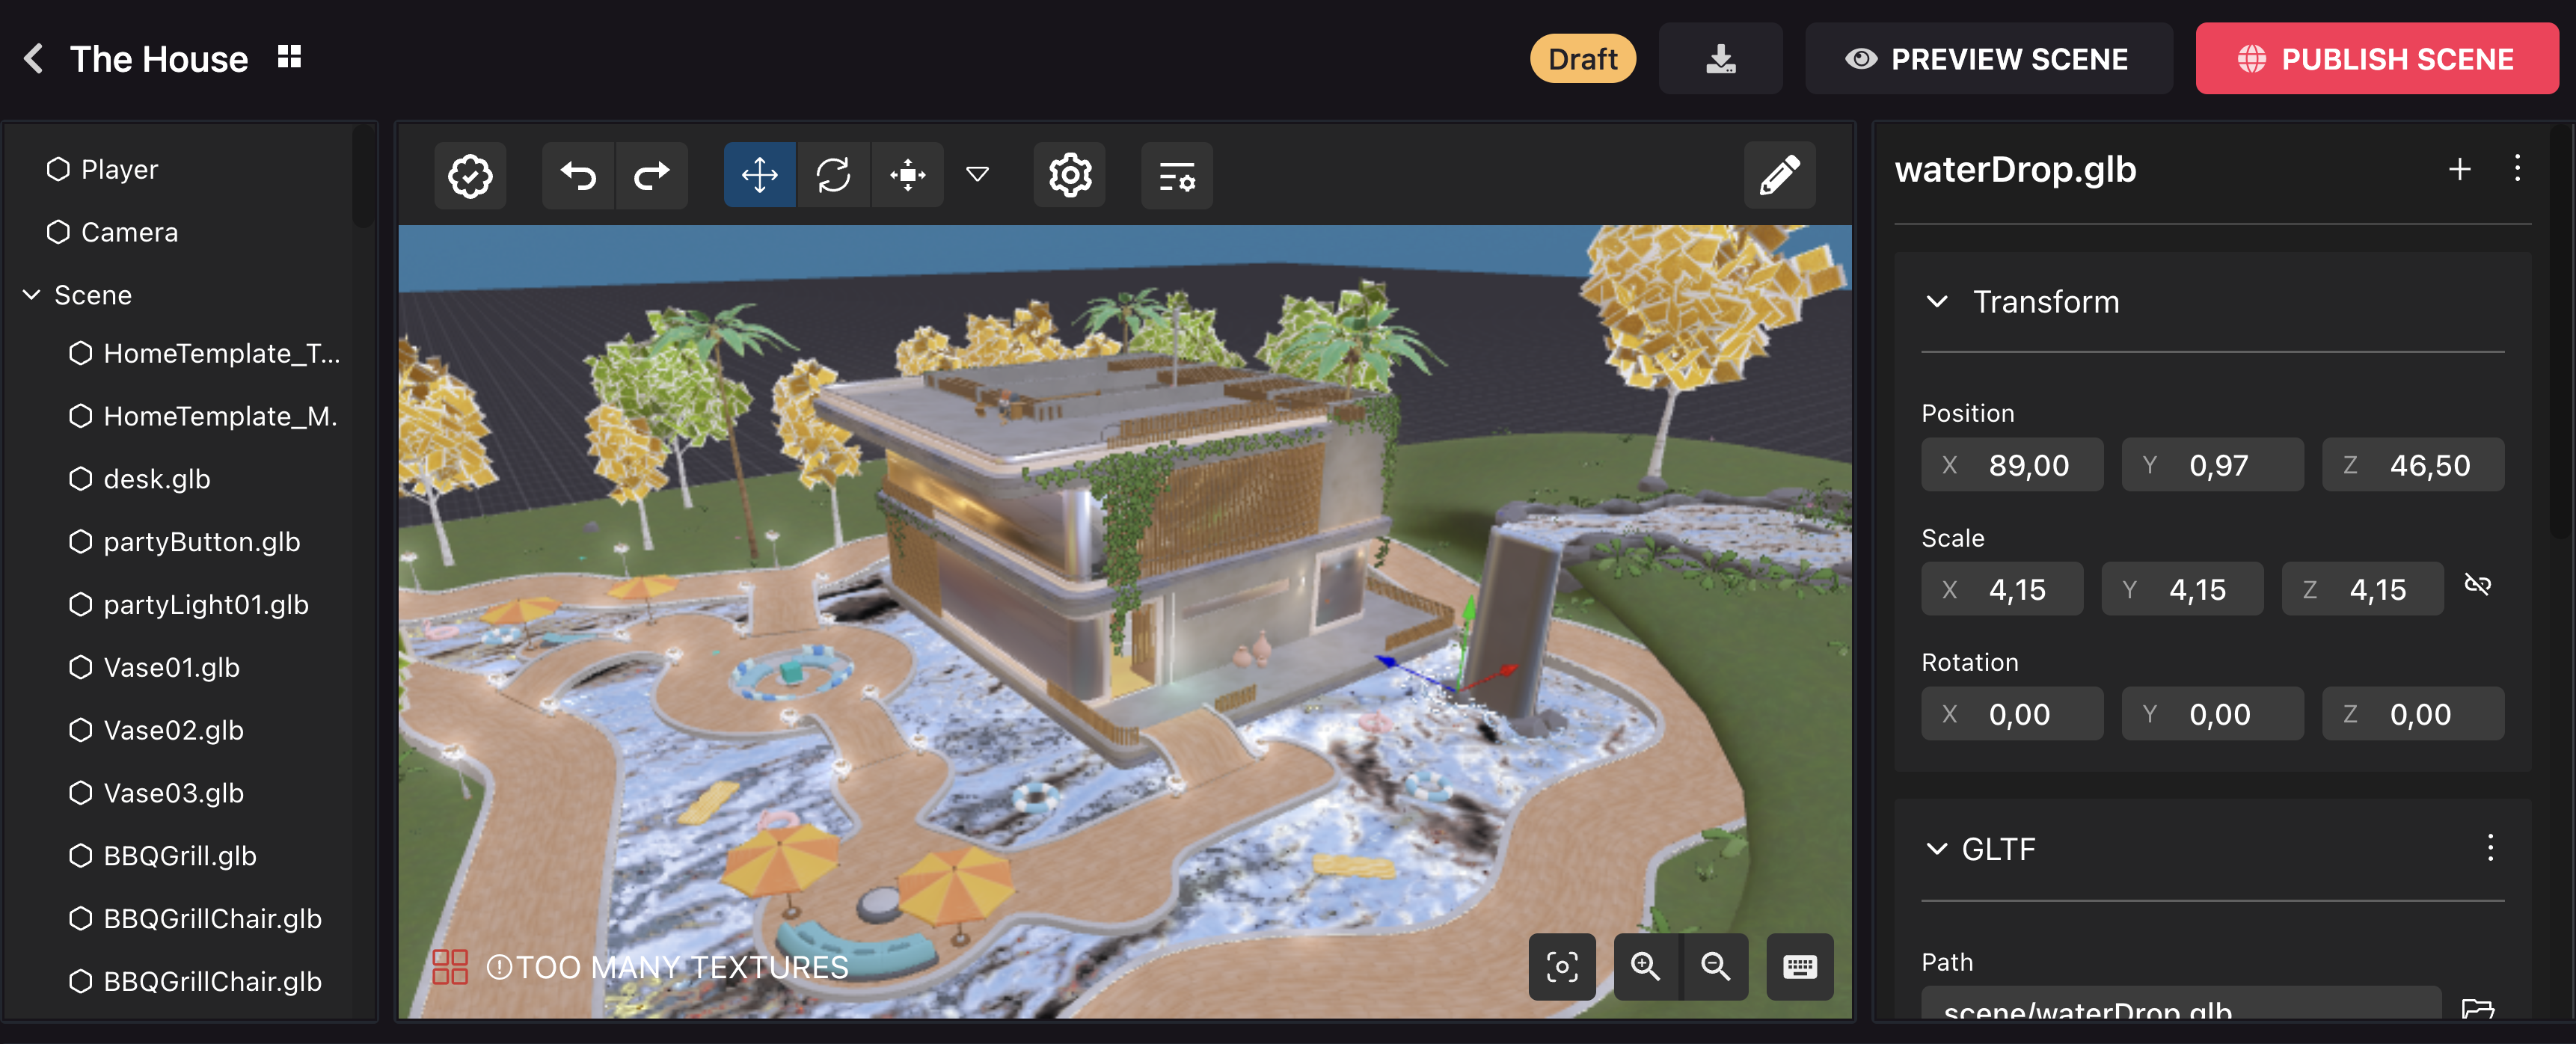Viewport: 2576px width, 1044px height.
Task: Open keyboard shortcuts icon
Action: point(1799,966)
